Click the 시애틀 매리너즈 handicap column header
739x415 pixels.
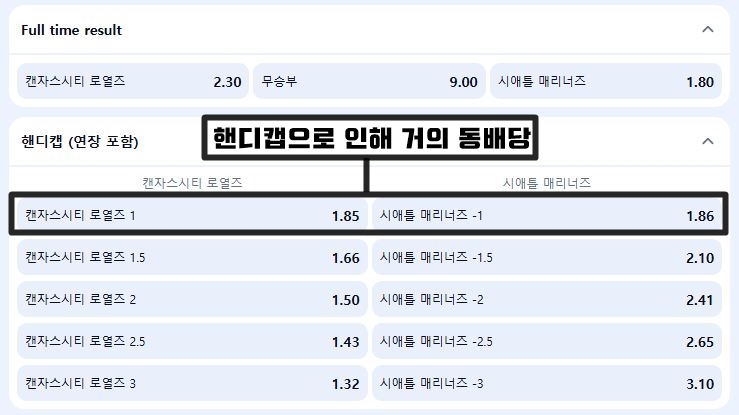[546, 183]
